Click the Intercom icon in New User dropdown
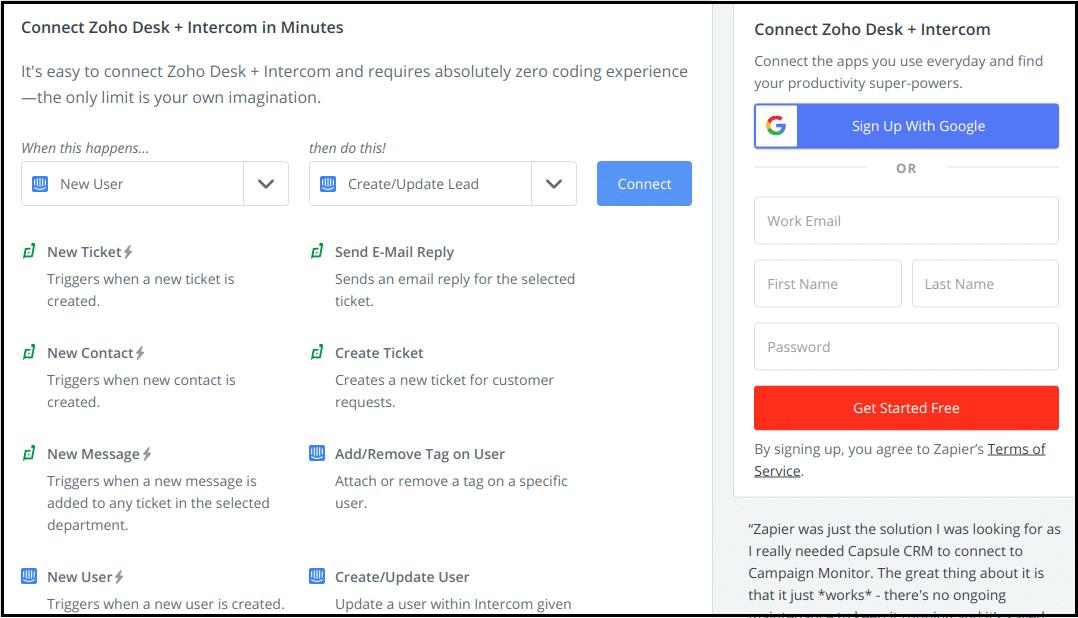 pos(41,184)
